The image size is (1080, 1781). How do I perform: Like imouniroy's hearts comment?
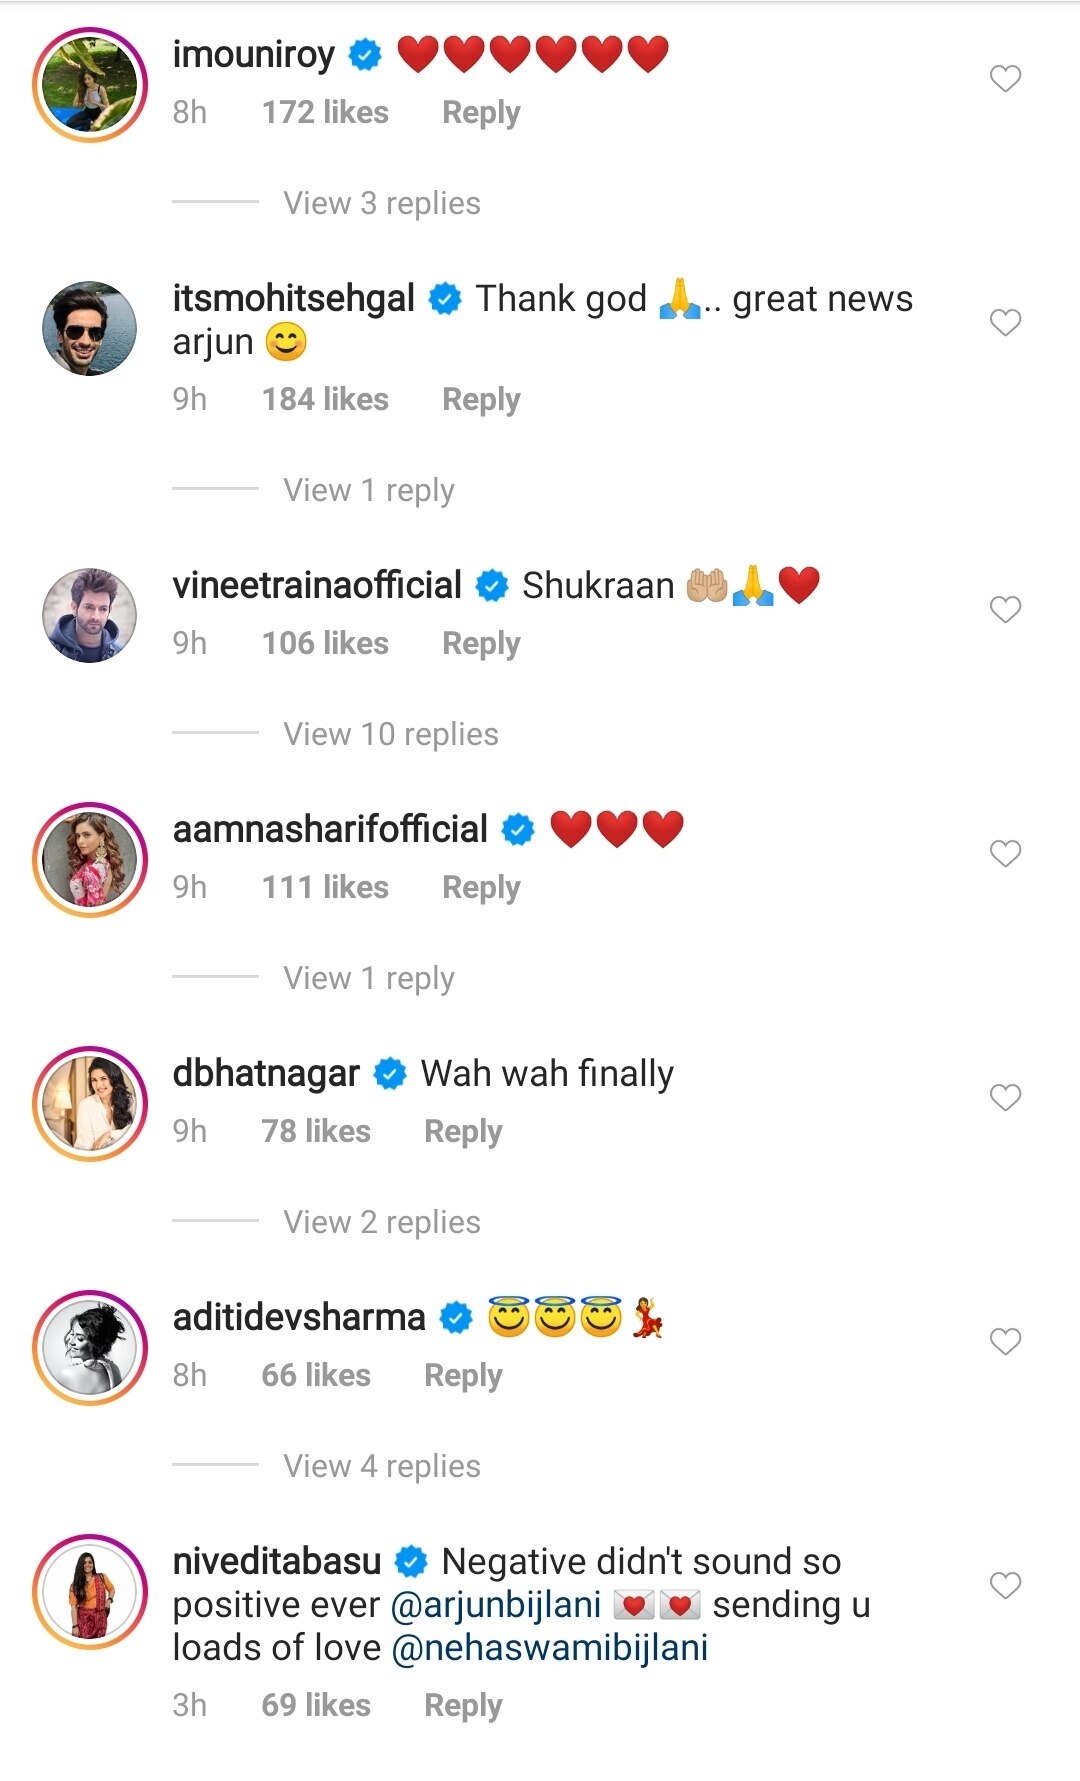pyautogui.click(x=1005, y=78)
